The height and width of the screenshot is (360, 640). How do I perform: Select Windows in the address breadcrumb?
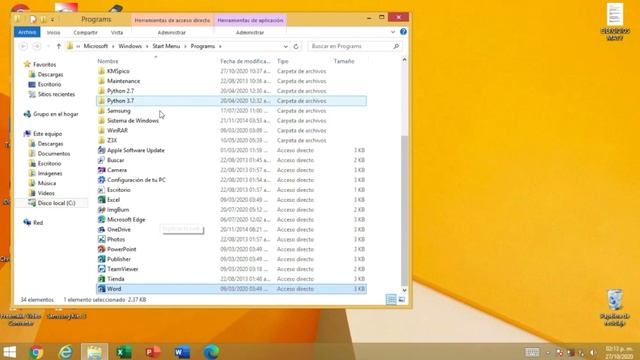[130, 47]
